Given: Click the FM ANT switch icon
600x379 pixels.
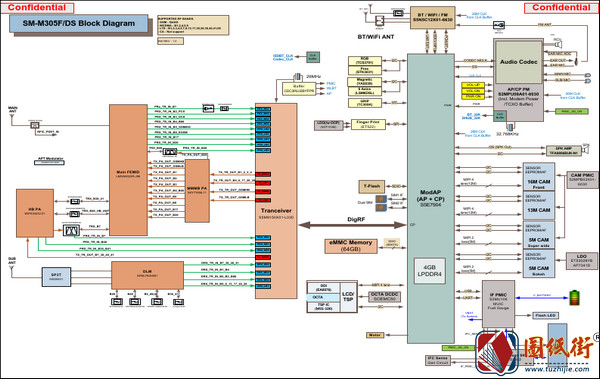Looking at the screenshot, I should click(x=499, y=25).
